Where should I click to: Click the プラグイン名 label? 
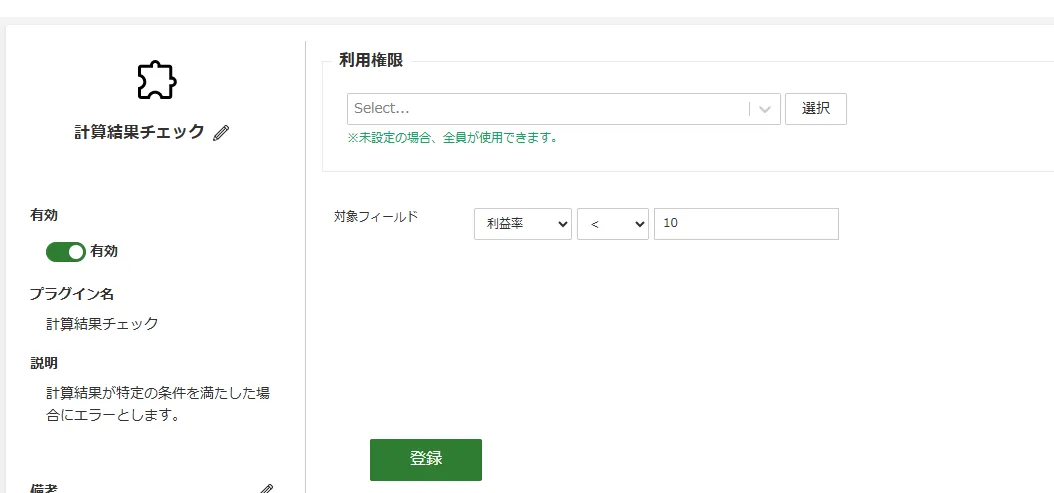[x=71, y=294]
